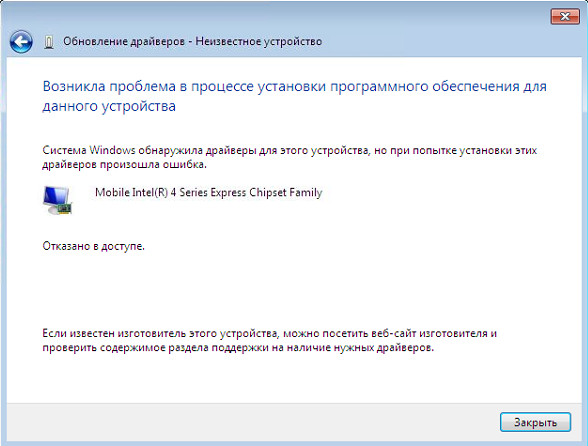Click the word 'Windows' in the description
This screenshot has width=588, height=446.
(112, 150)
